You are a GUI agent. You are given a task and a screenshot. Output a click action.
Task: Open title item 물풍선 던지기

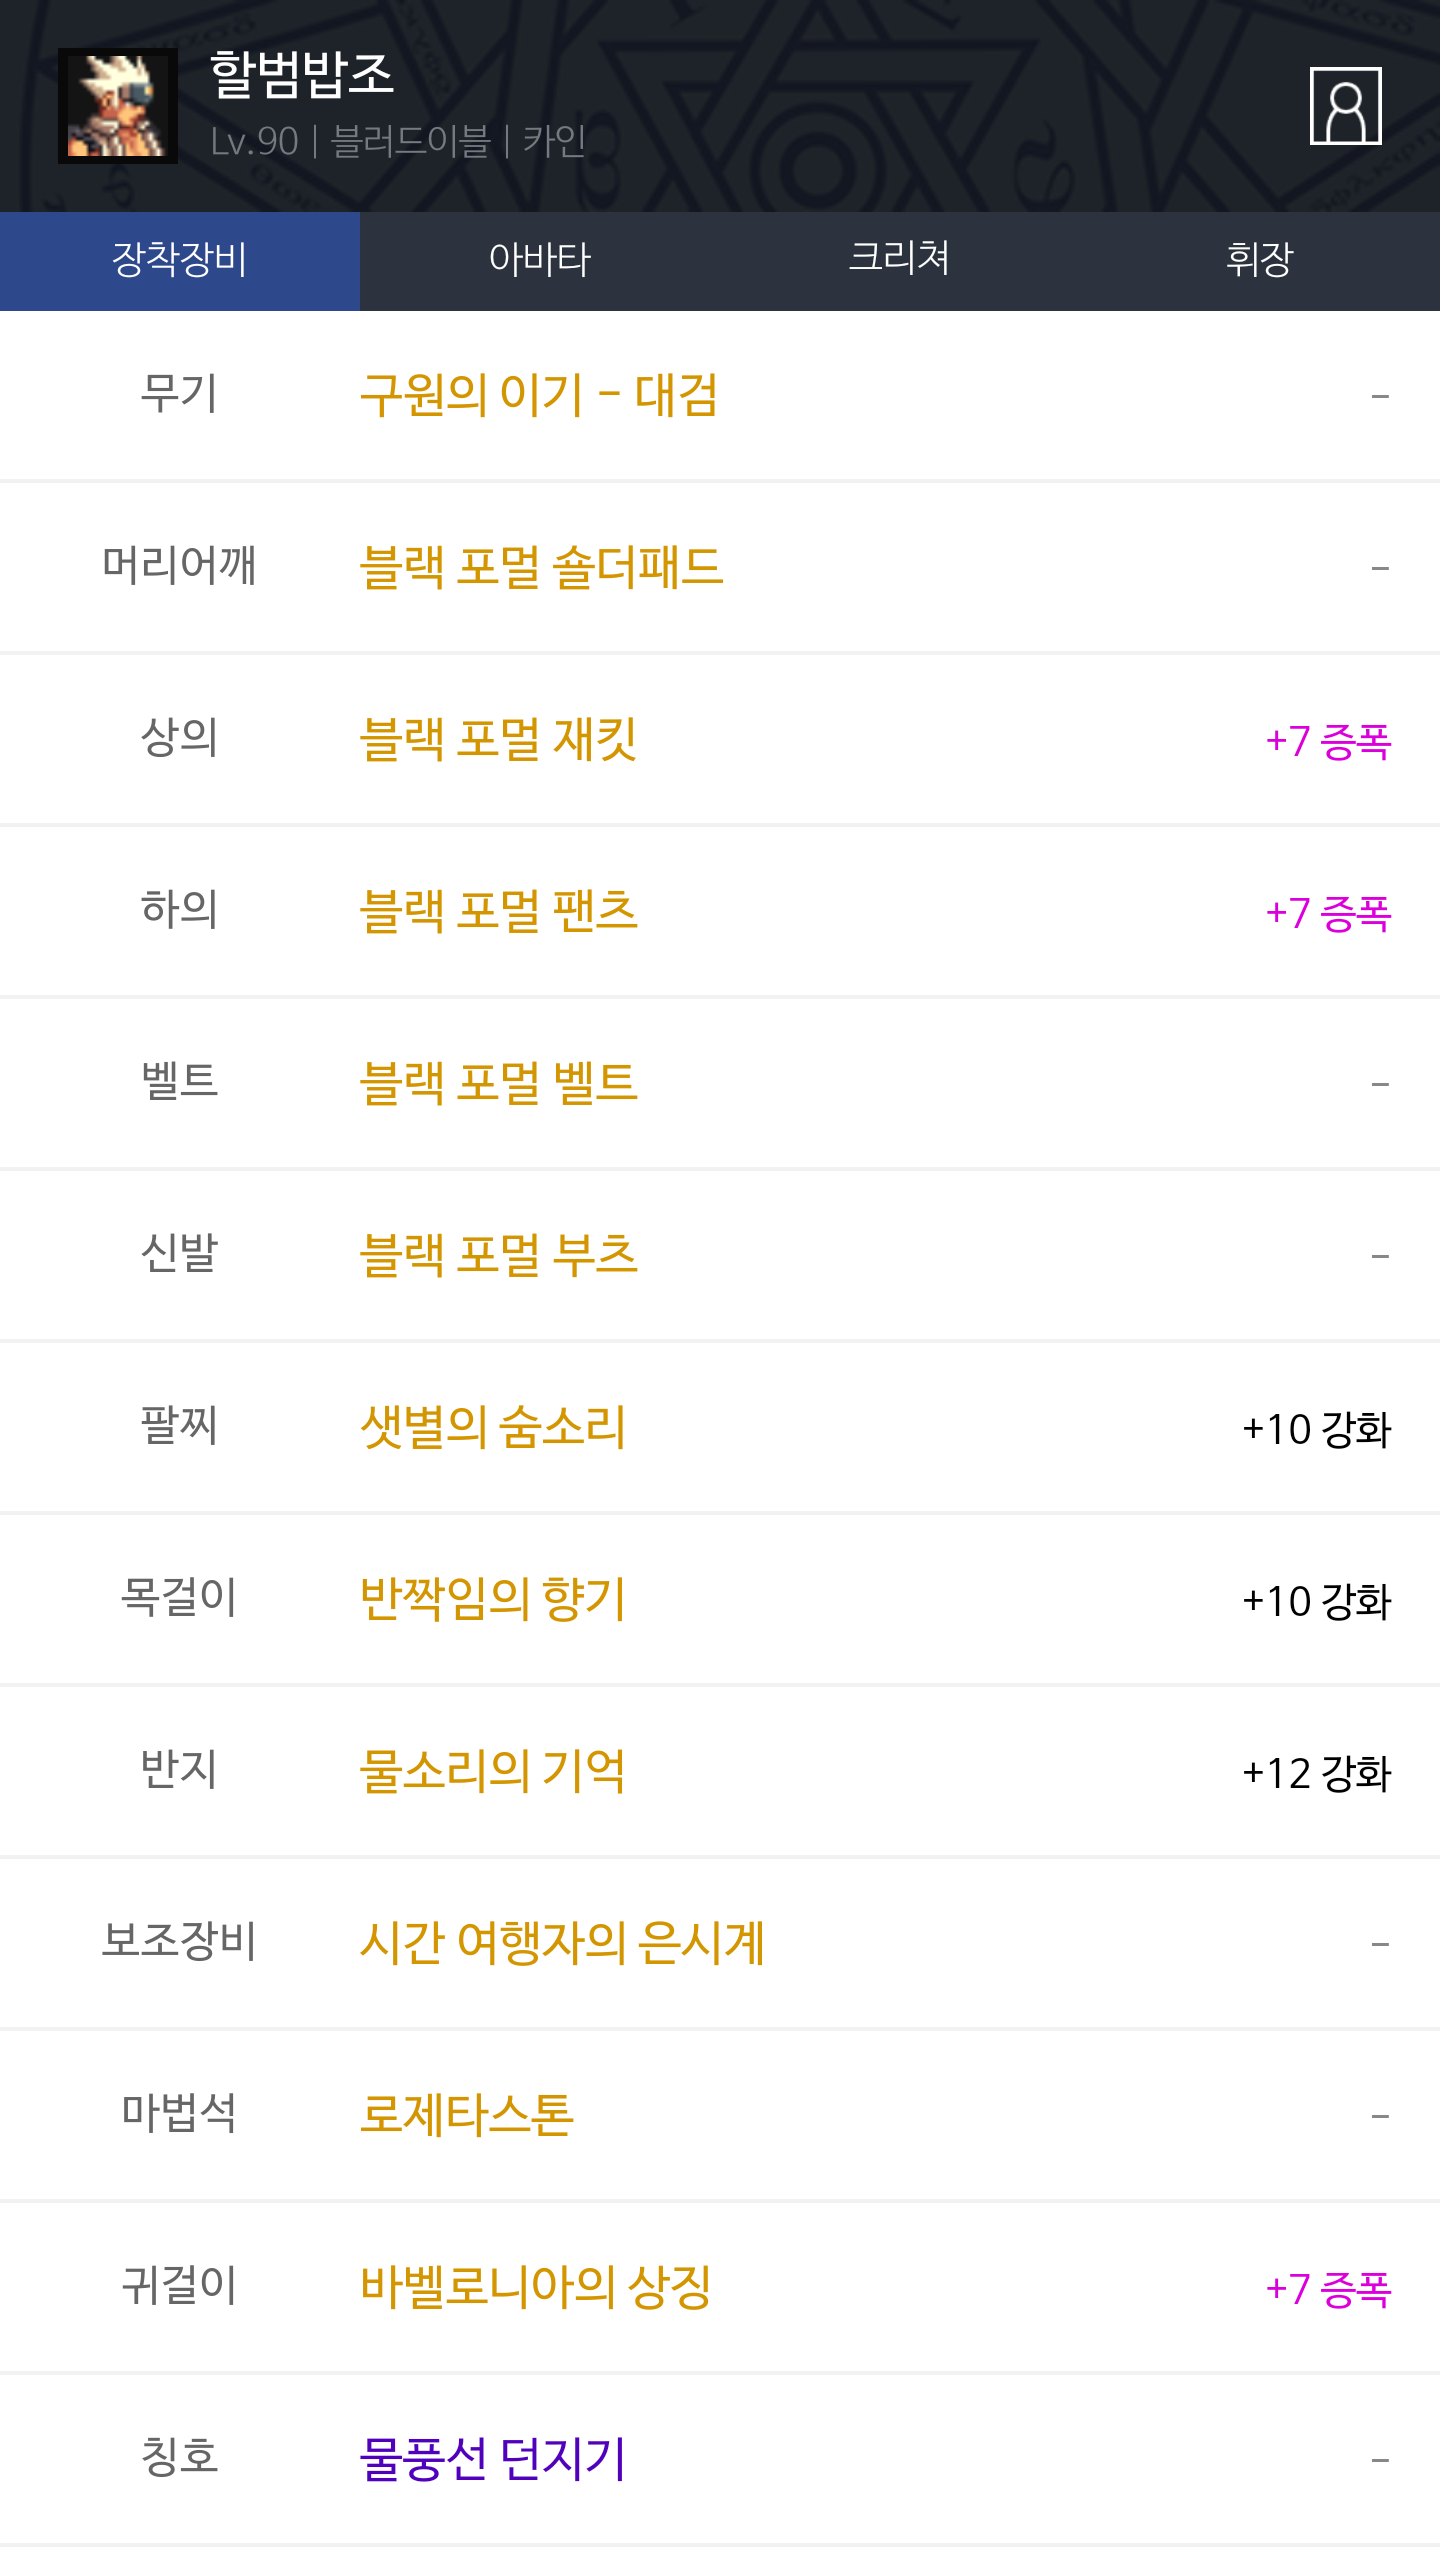493,2459
